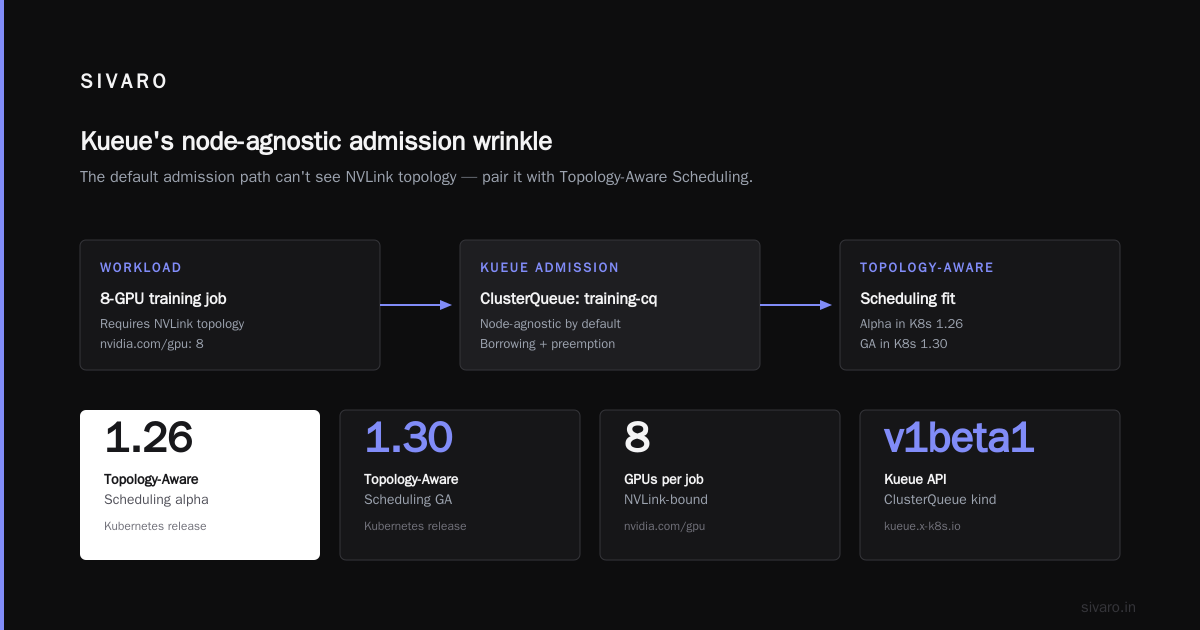
Task: Click "Node-agnostic by default" line
Action: [x=550, y=324]
